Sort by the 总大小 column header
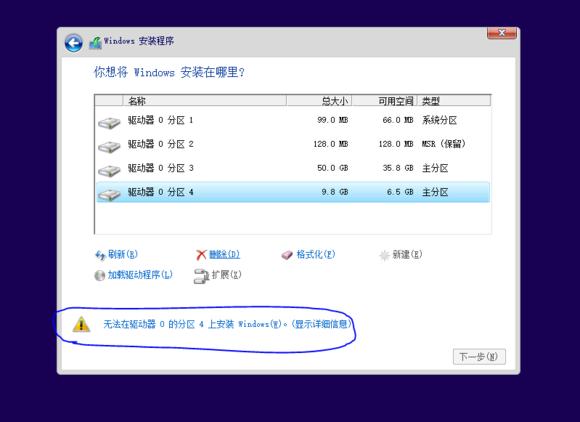 pos(319,101)
